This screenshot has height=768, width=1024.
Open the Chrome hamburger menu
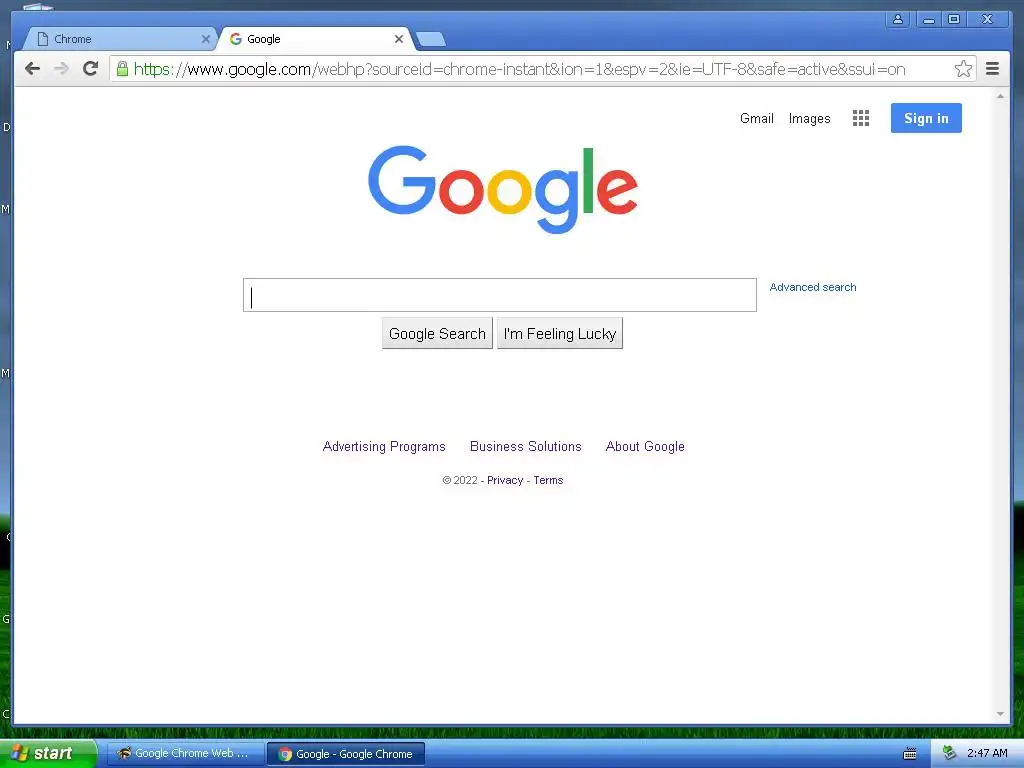tap(992, 69)
